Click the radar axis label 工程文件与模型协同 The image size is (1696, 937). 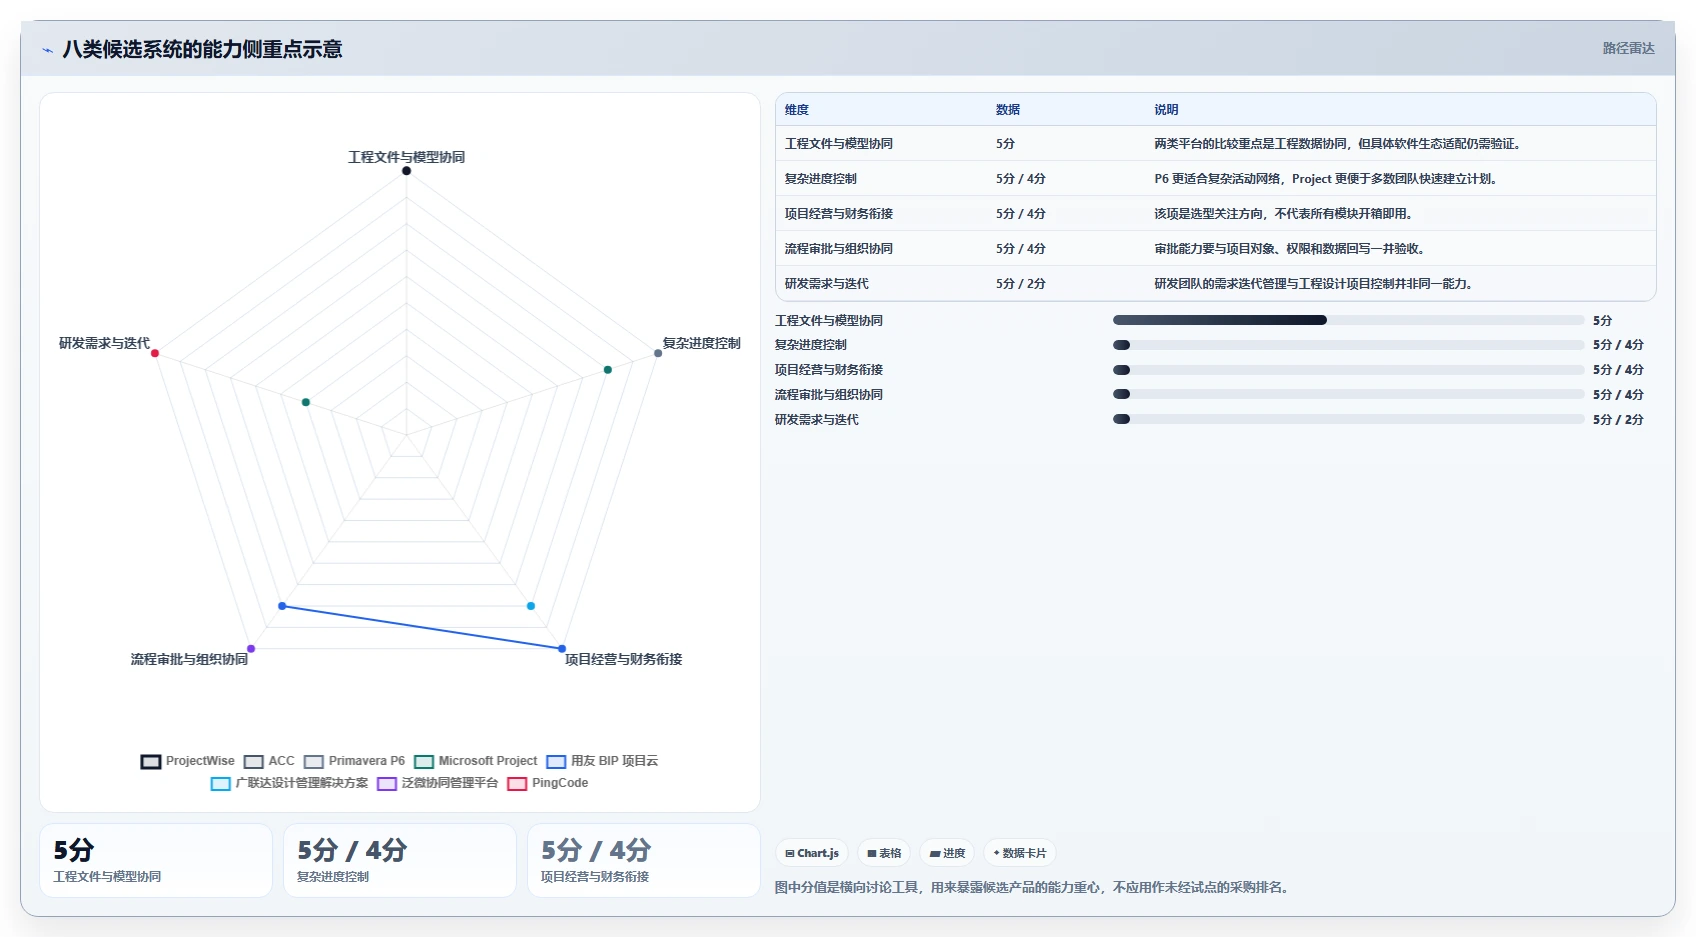406,157
